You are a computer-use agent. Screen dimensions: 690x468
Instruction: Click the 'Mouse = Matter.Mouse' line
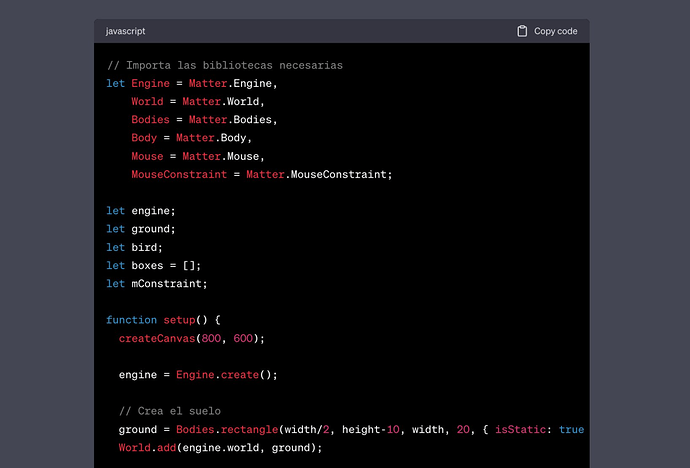point(197,156)
